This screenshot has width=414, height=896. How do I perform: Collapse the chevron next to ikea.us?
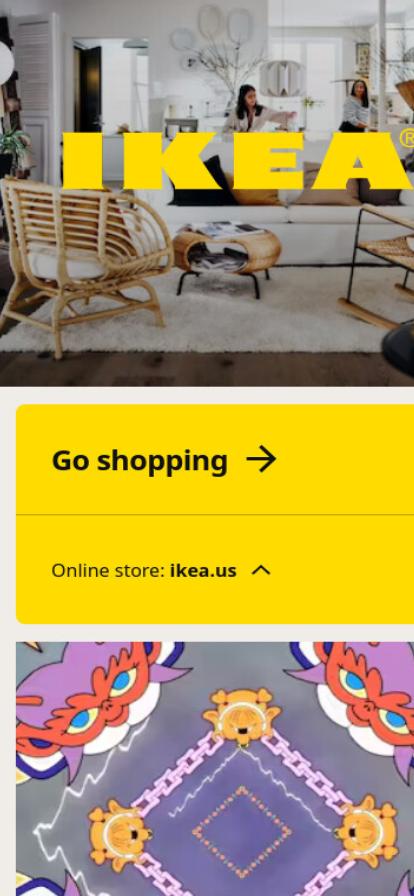(261, 570)
